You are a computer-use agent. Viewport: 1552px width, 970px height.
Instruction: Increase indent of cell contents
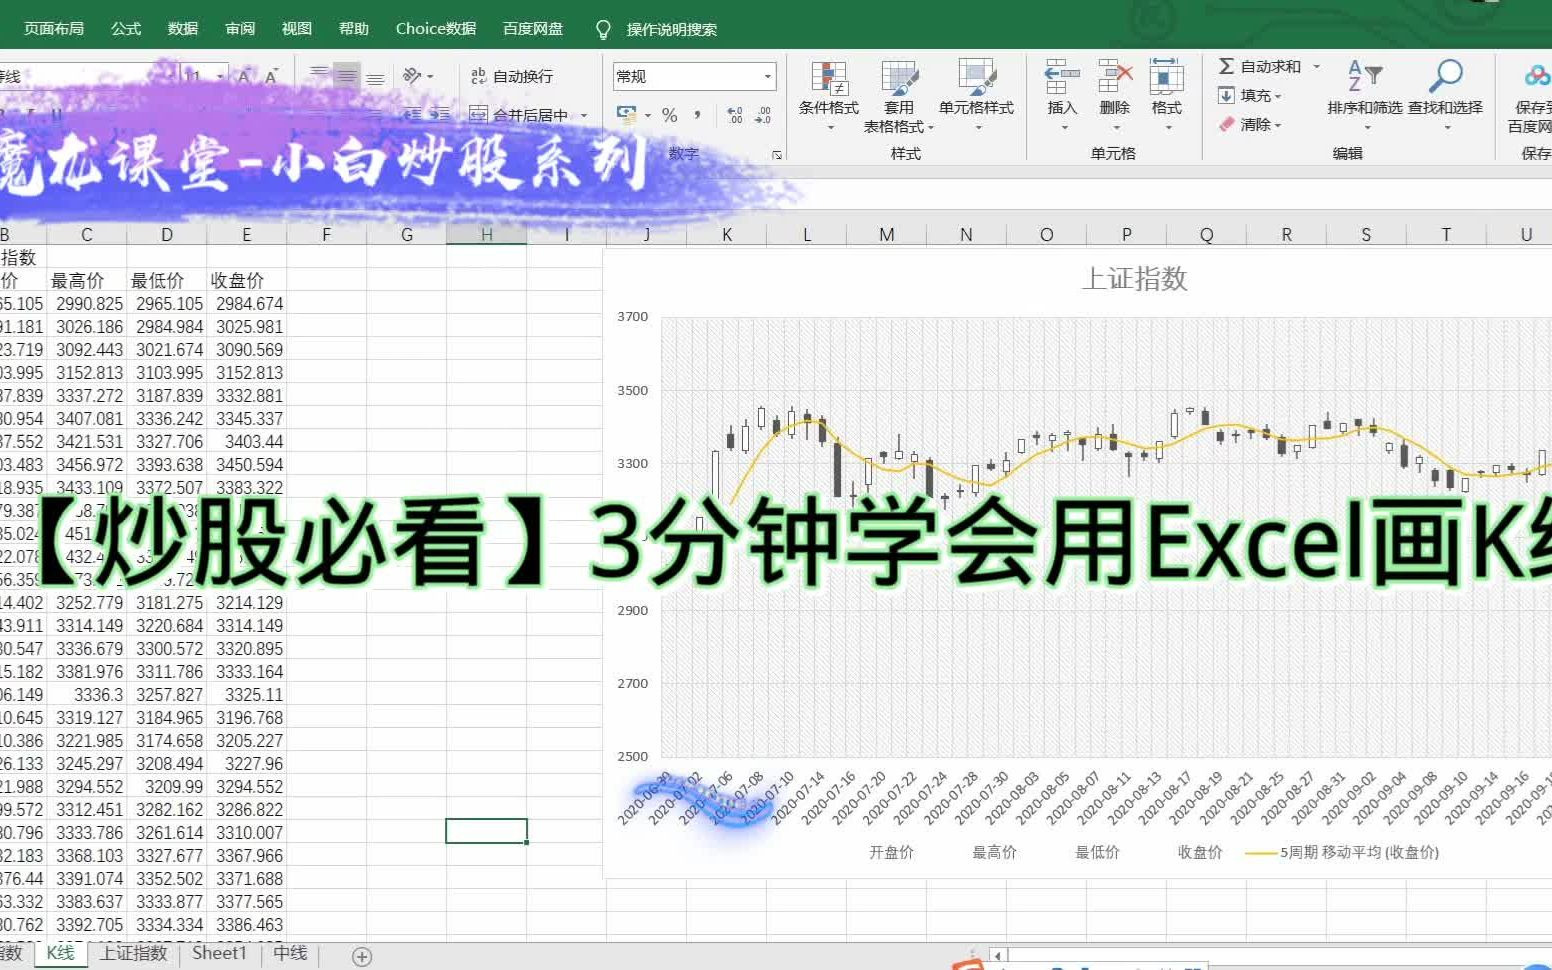pos(439,115)
